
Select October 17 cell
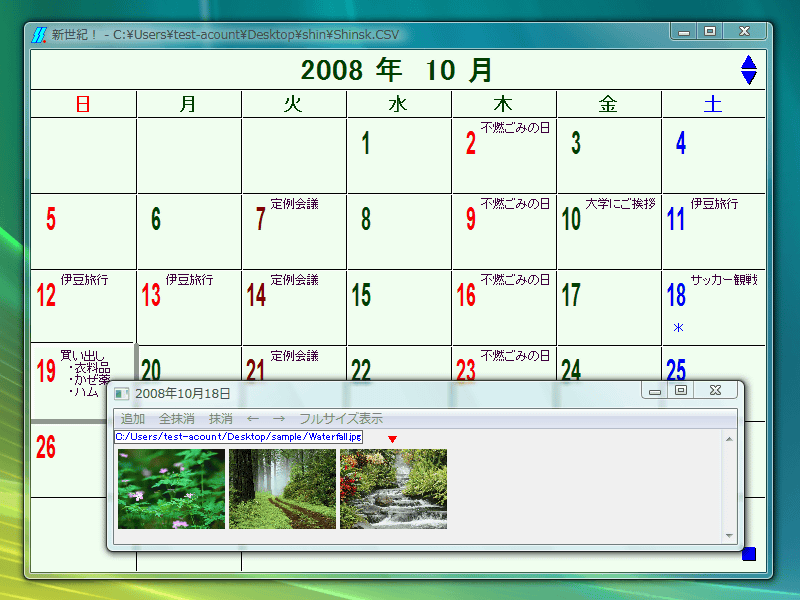609,308
